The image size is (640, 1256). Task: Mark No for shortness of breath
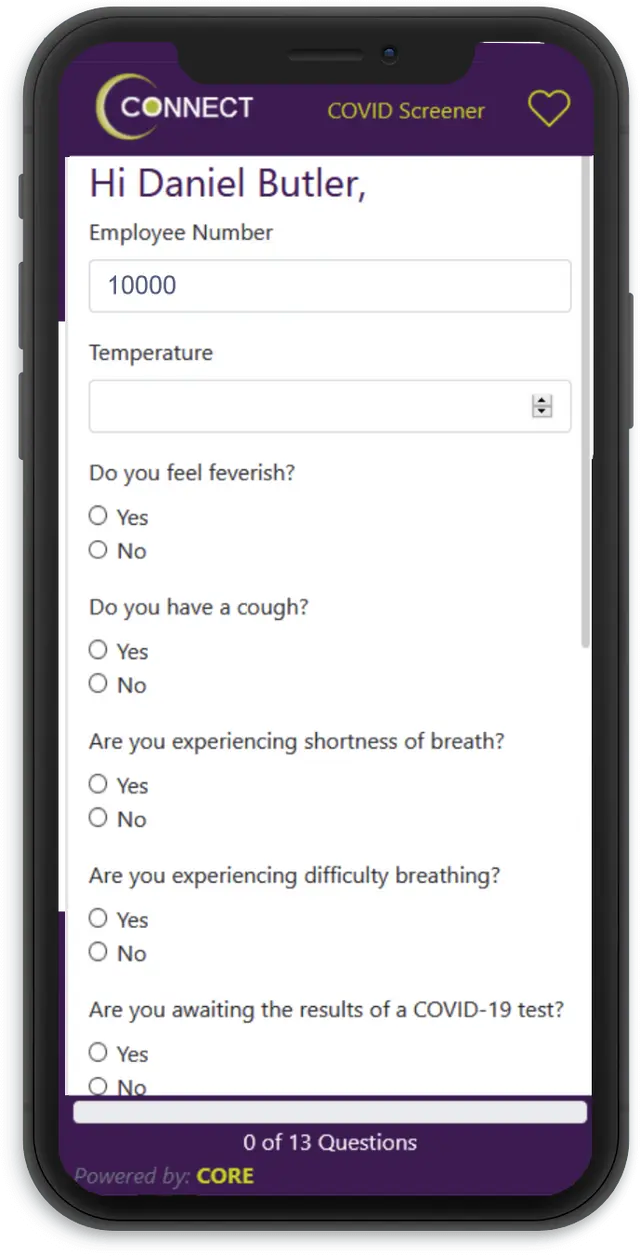tap(98, 818)
